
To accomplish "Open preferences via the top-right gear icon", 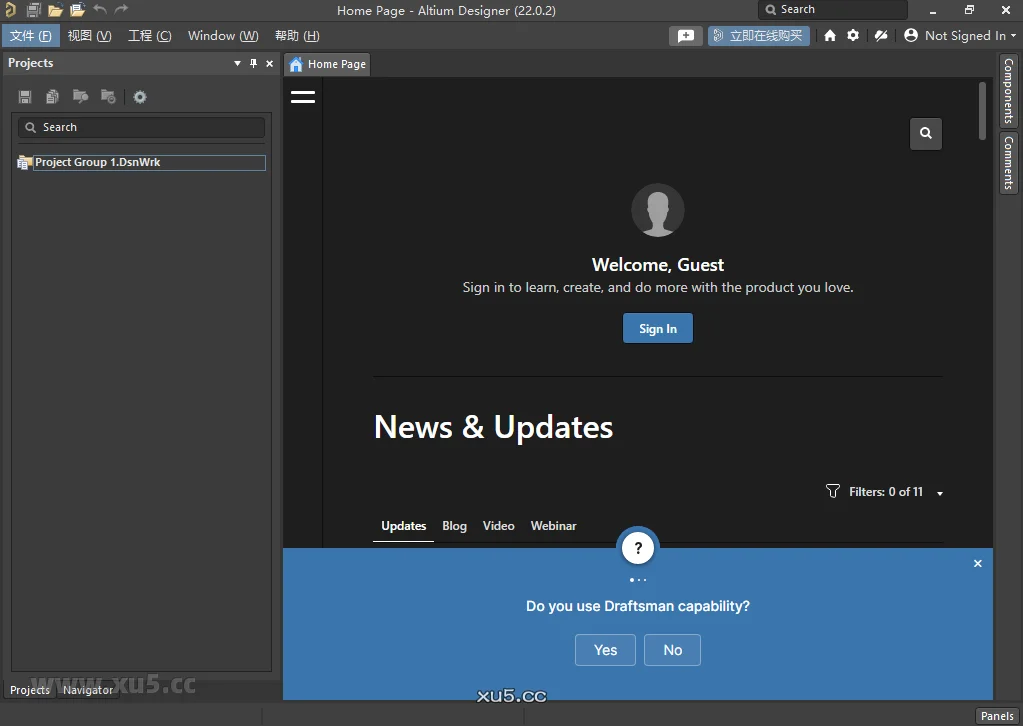I will [853, 36].
